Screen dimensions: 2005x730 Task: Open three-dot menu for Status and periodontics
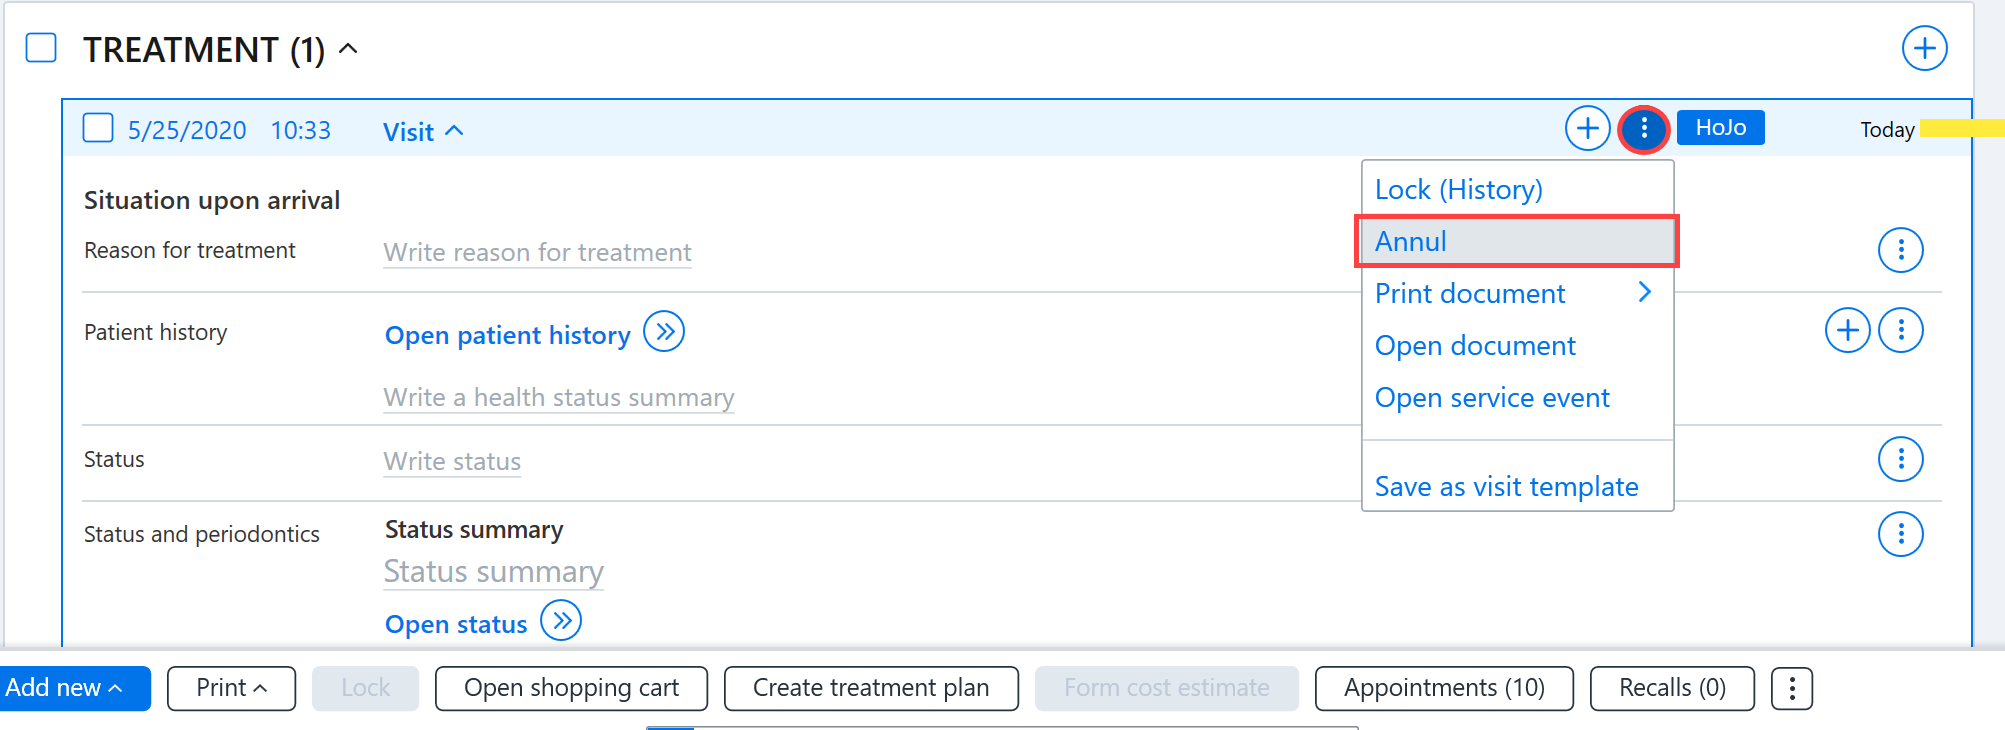point(1900,535)
